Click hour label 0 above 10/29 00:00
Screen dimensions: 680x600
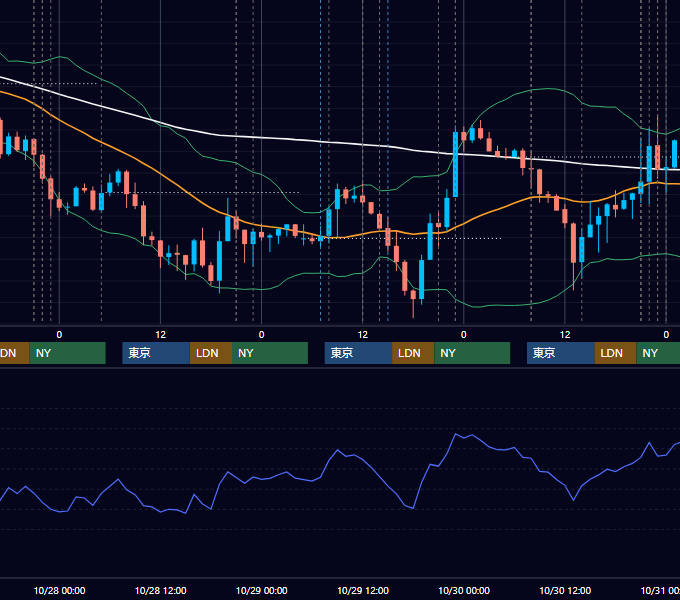point(262,335)
